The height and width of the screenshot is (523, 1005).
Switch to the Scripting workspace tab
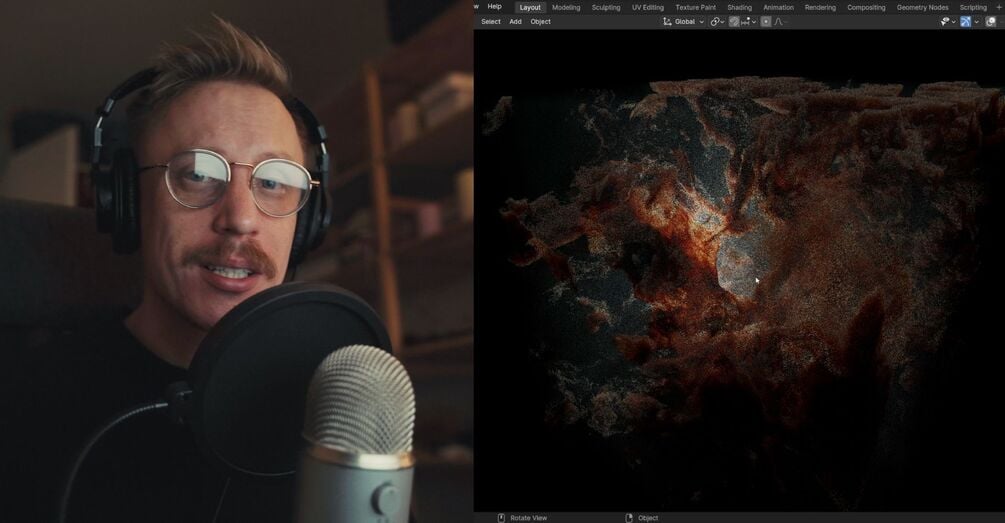point(973,8)
